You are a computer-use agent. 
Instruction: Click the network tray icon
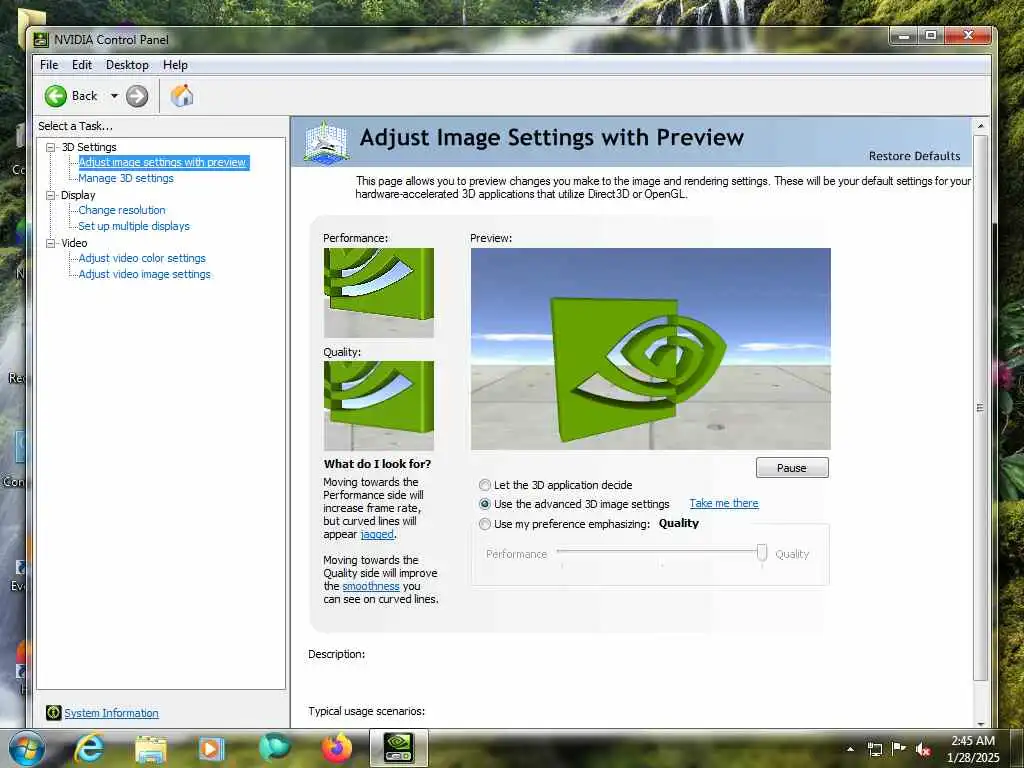pos(874,749)
